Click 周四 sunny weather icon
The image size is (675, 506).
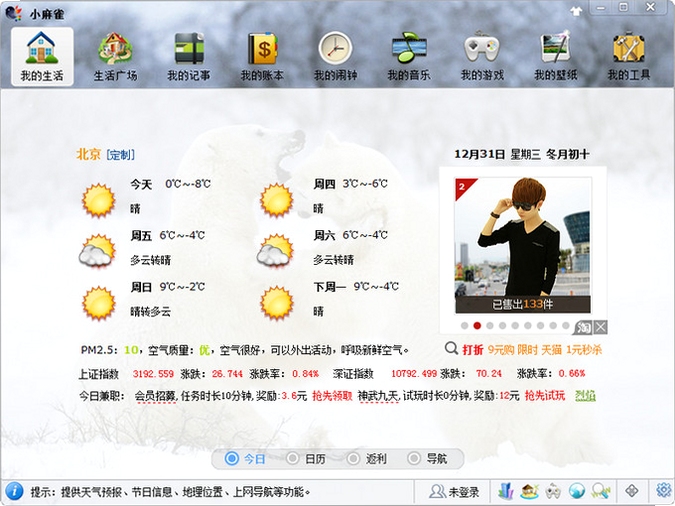pyautogui.click(x=276, y=200)
